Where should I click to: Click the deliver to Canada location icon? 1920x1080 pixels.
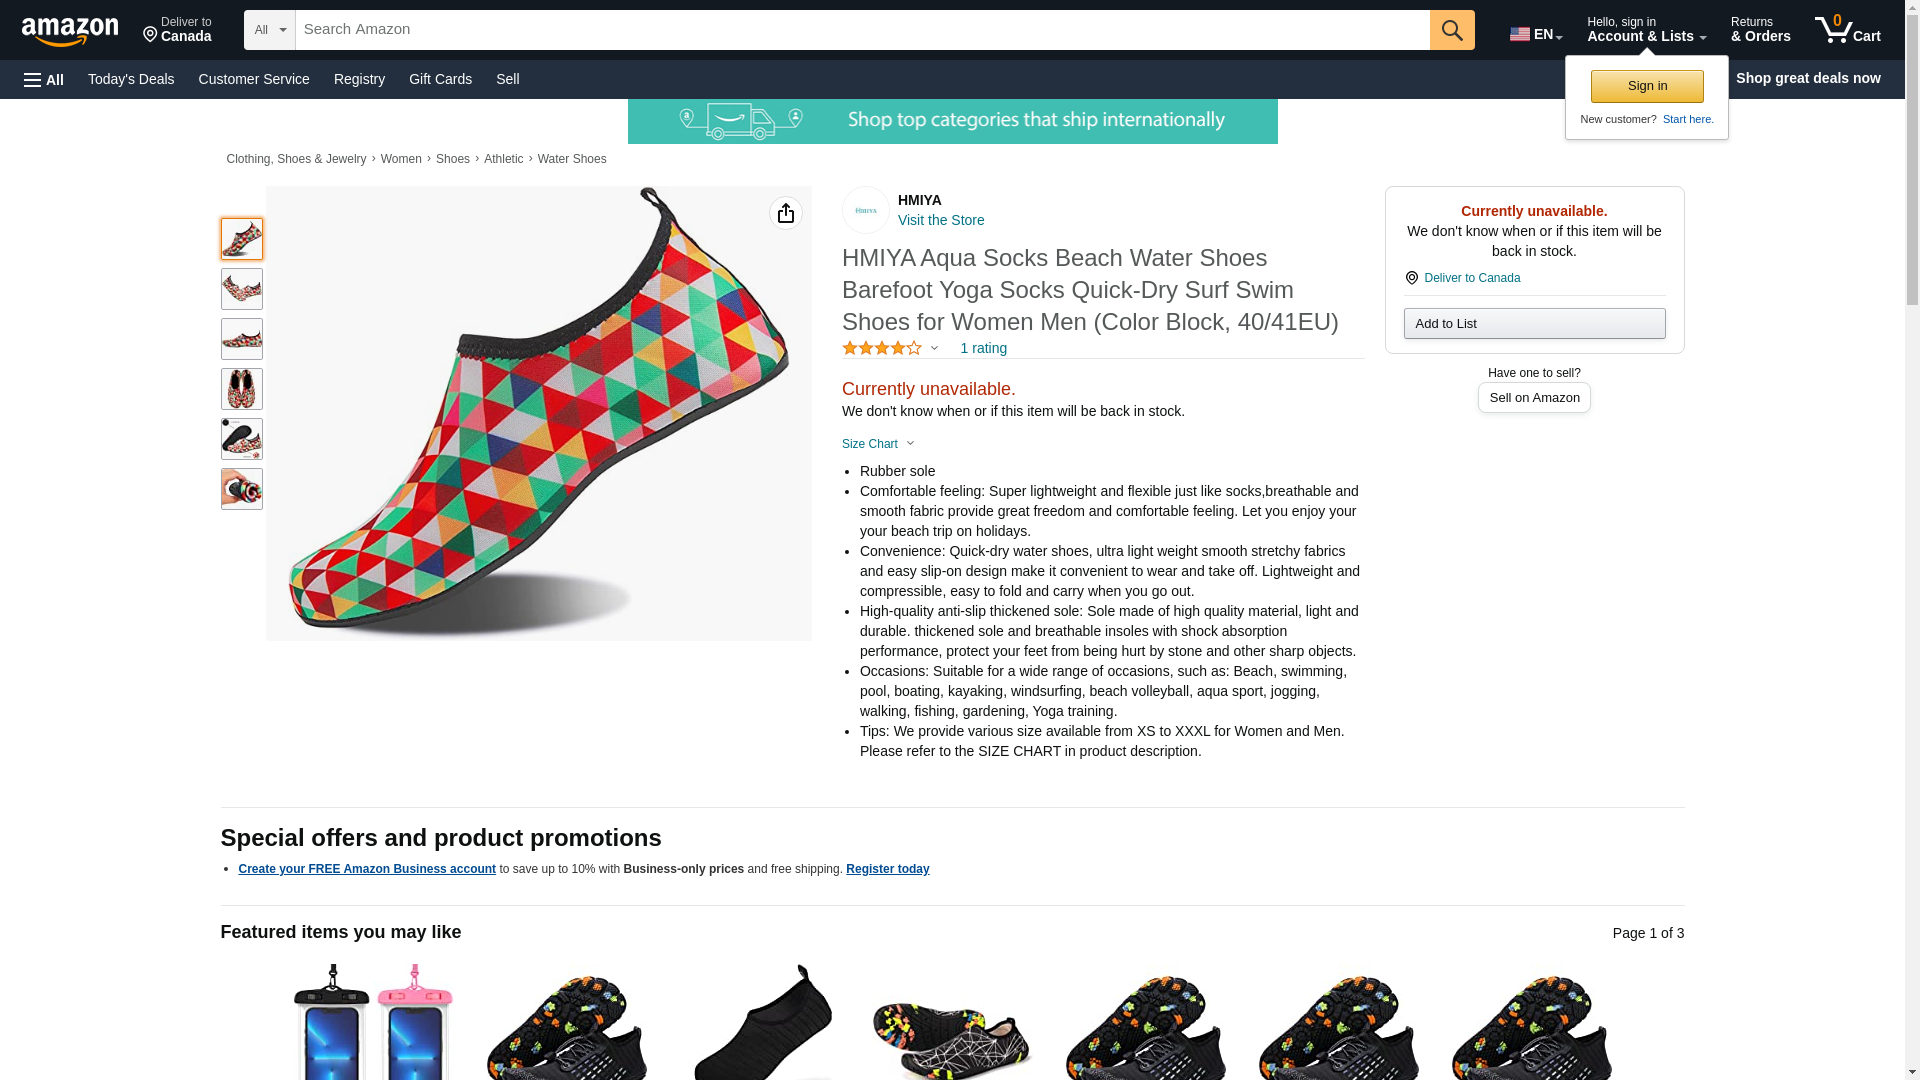[x=1411, y=278]
